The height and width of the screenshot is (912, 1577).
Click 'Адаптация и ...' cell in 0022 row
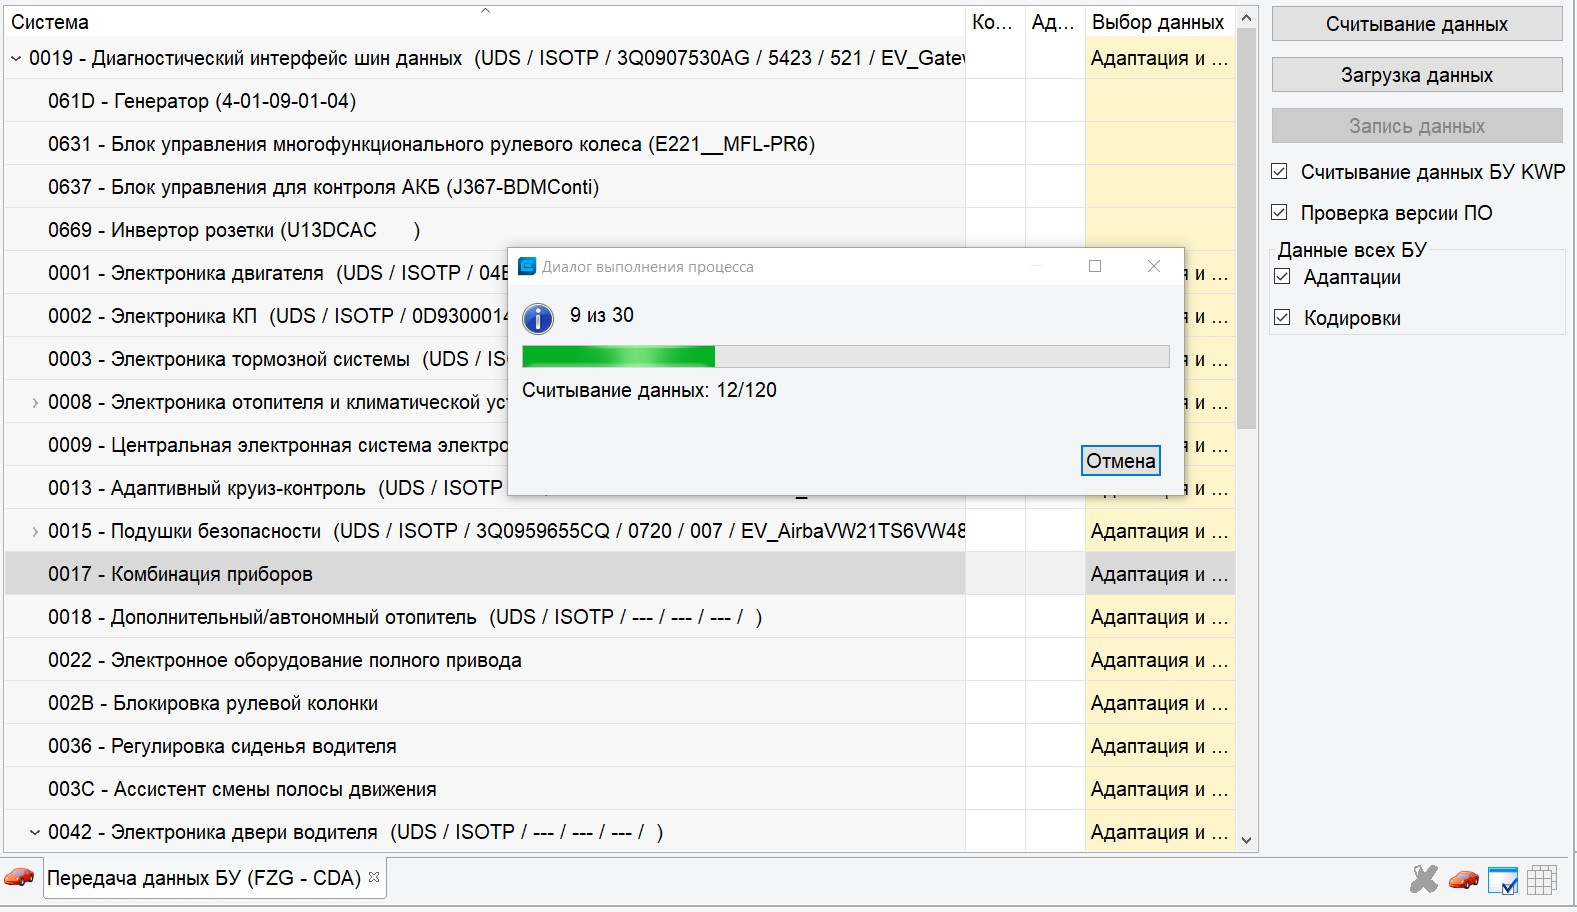tap(1160, 660)
